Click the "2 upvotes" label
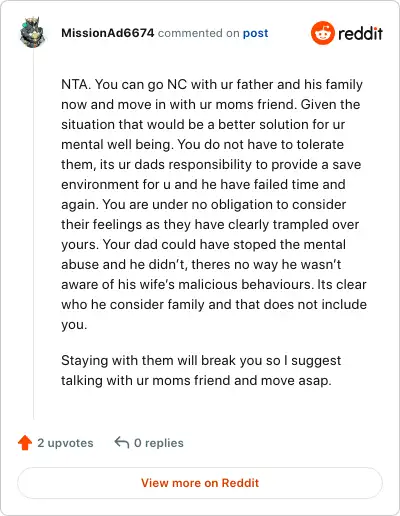400x516 pixels. pos(65,443)
